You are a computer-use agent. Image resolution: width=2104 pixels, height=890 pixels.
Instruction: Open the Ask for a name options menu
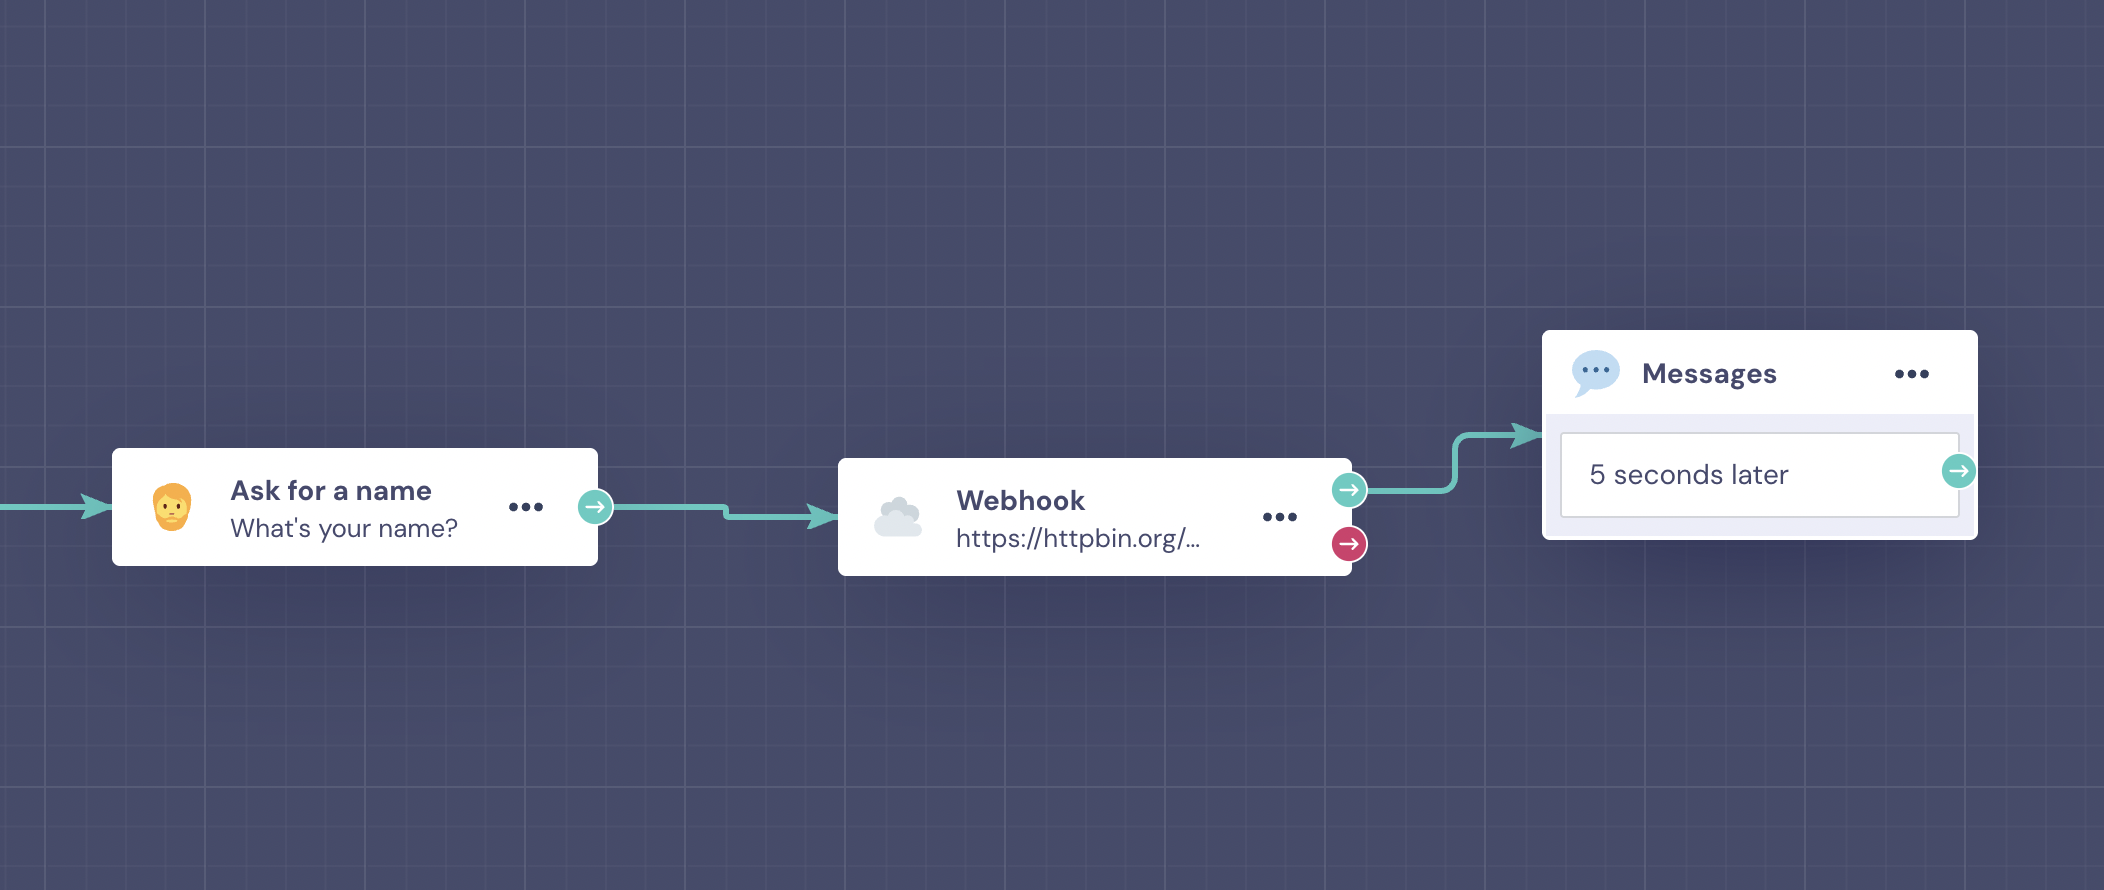point(526,507)
